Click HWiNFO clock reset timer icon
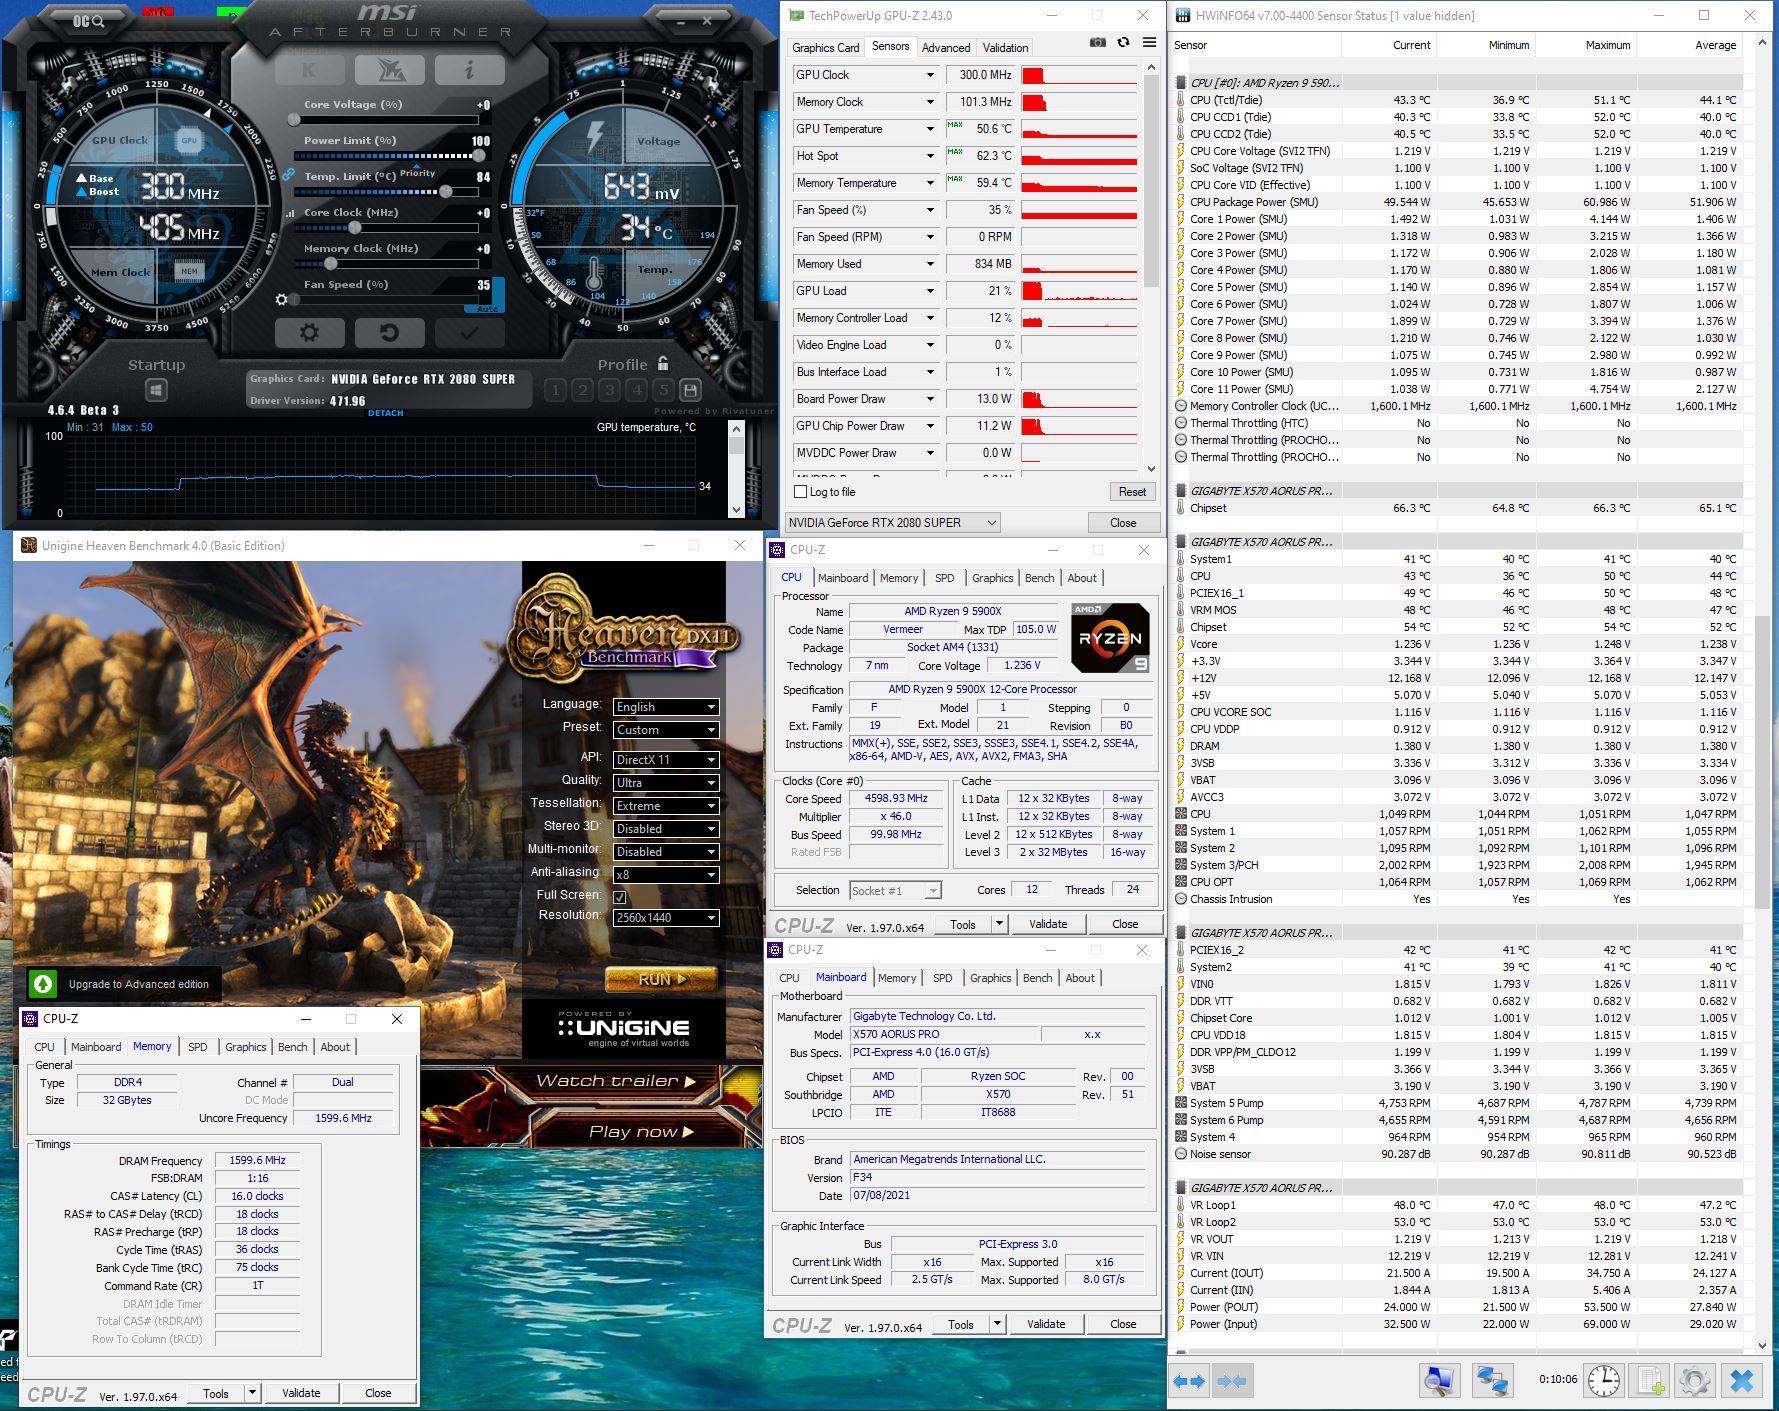The width and height of the screenshot is (1779, 1411). click(1604, 1381)
